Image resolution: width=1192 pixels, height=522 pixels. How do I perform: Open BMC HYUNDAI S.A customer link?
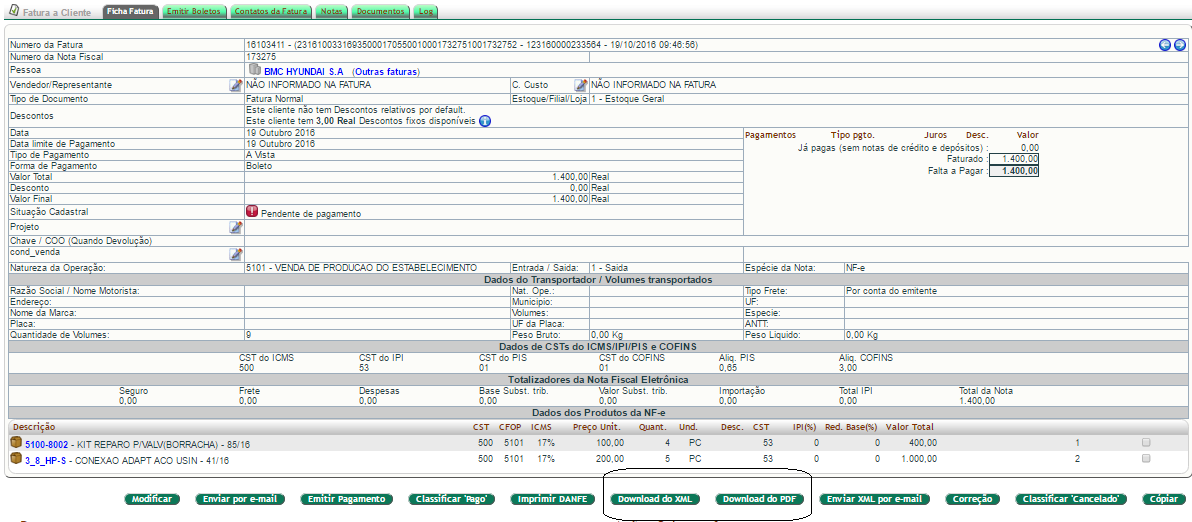303,71
